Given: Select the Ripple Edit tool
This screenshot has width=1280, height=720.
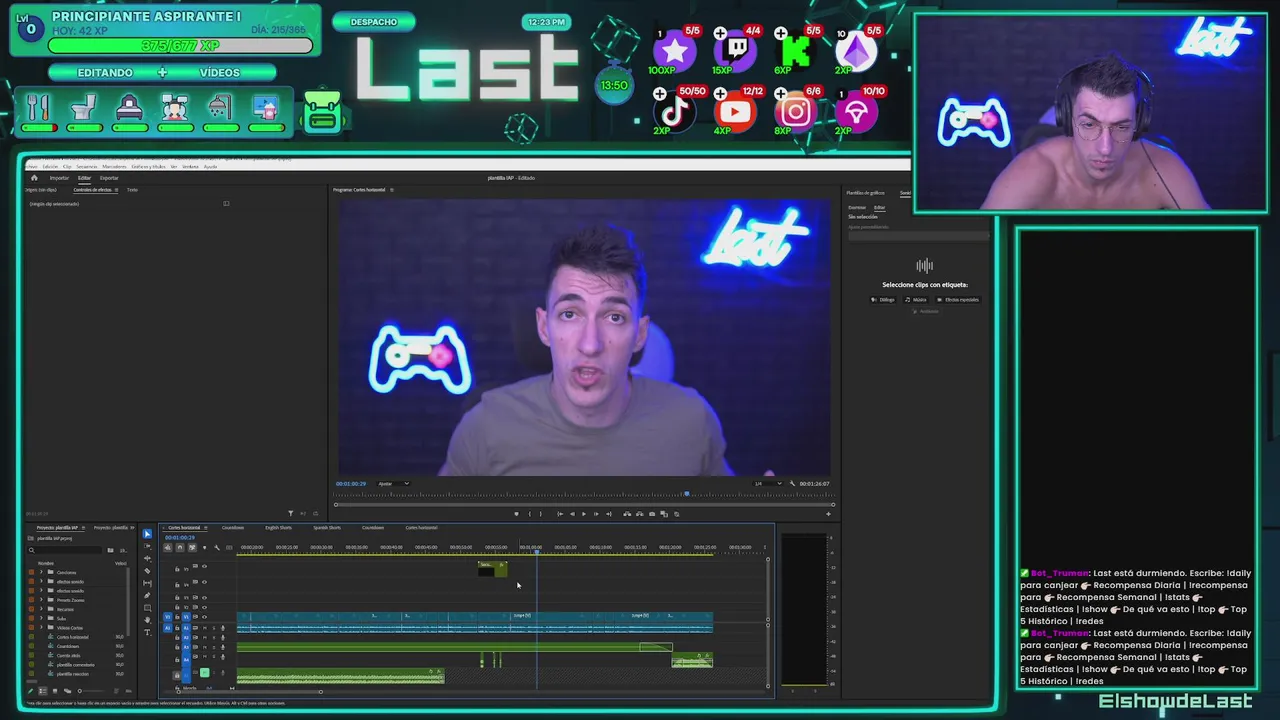Looking at the screenshot, I should [147, 558].
